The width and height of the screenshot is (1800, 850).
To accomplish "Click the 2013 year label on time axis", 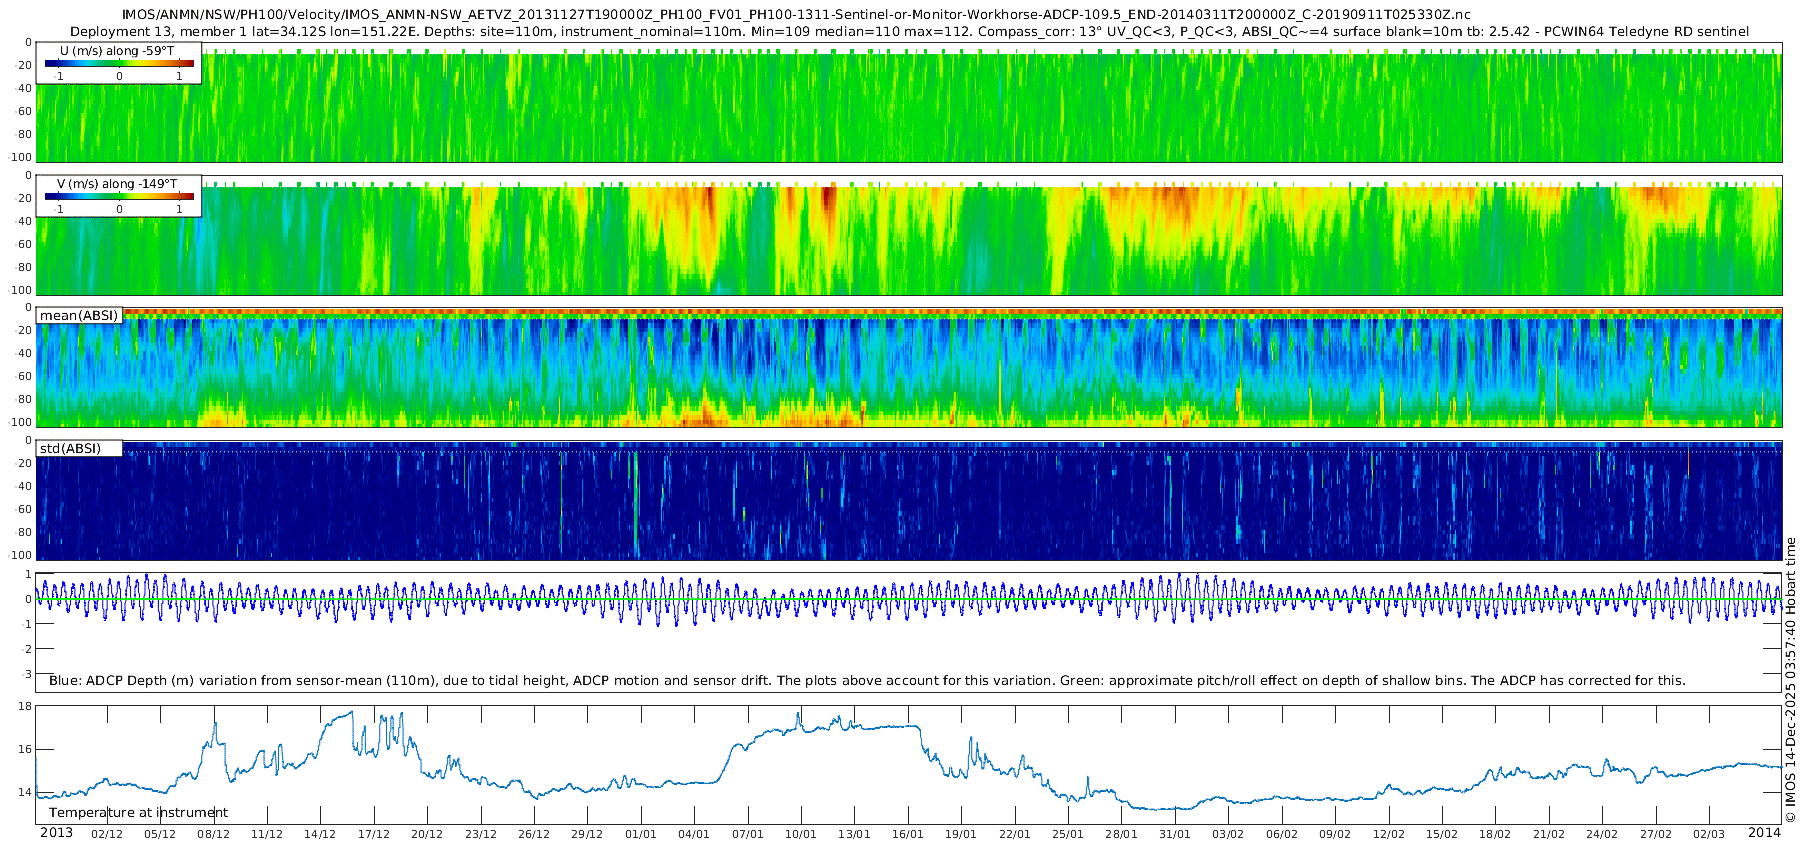I will pos(56,833).
